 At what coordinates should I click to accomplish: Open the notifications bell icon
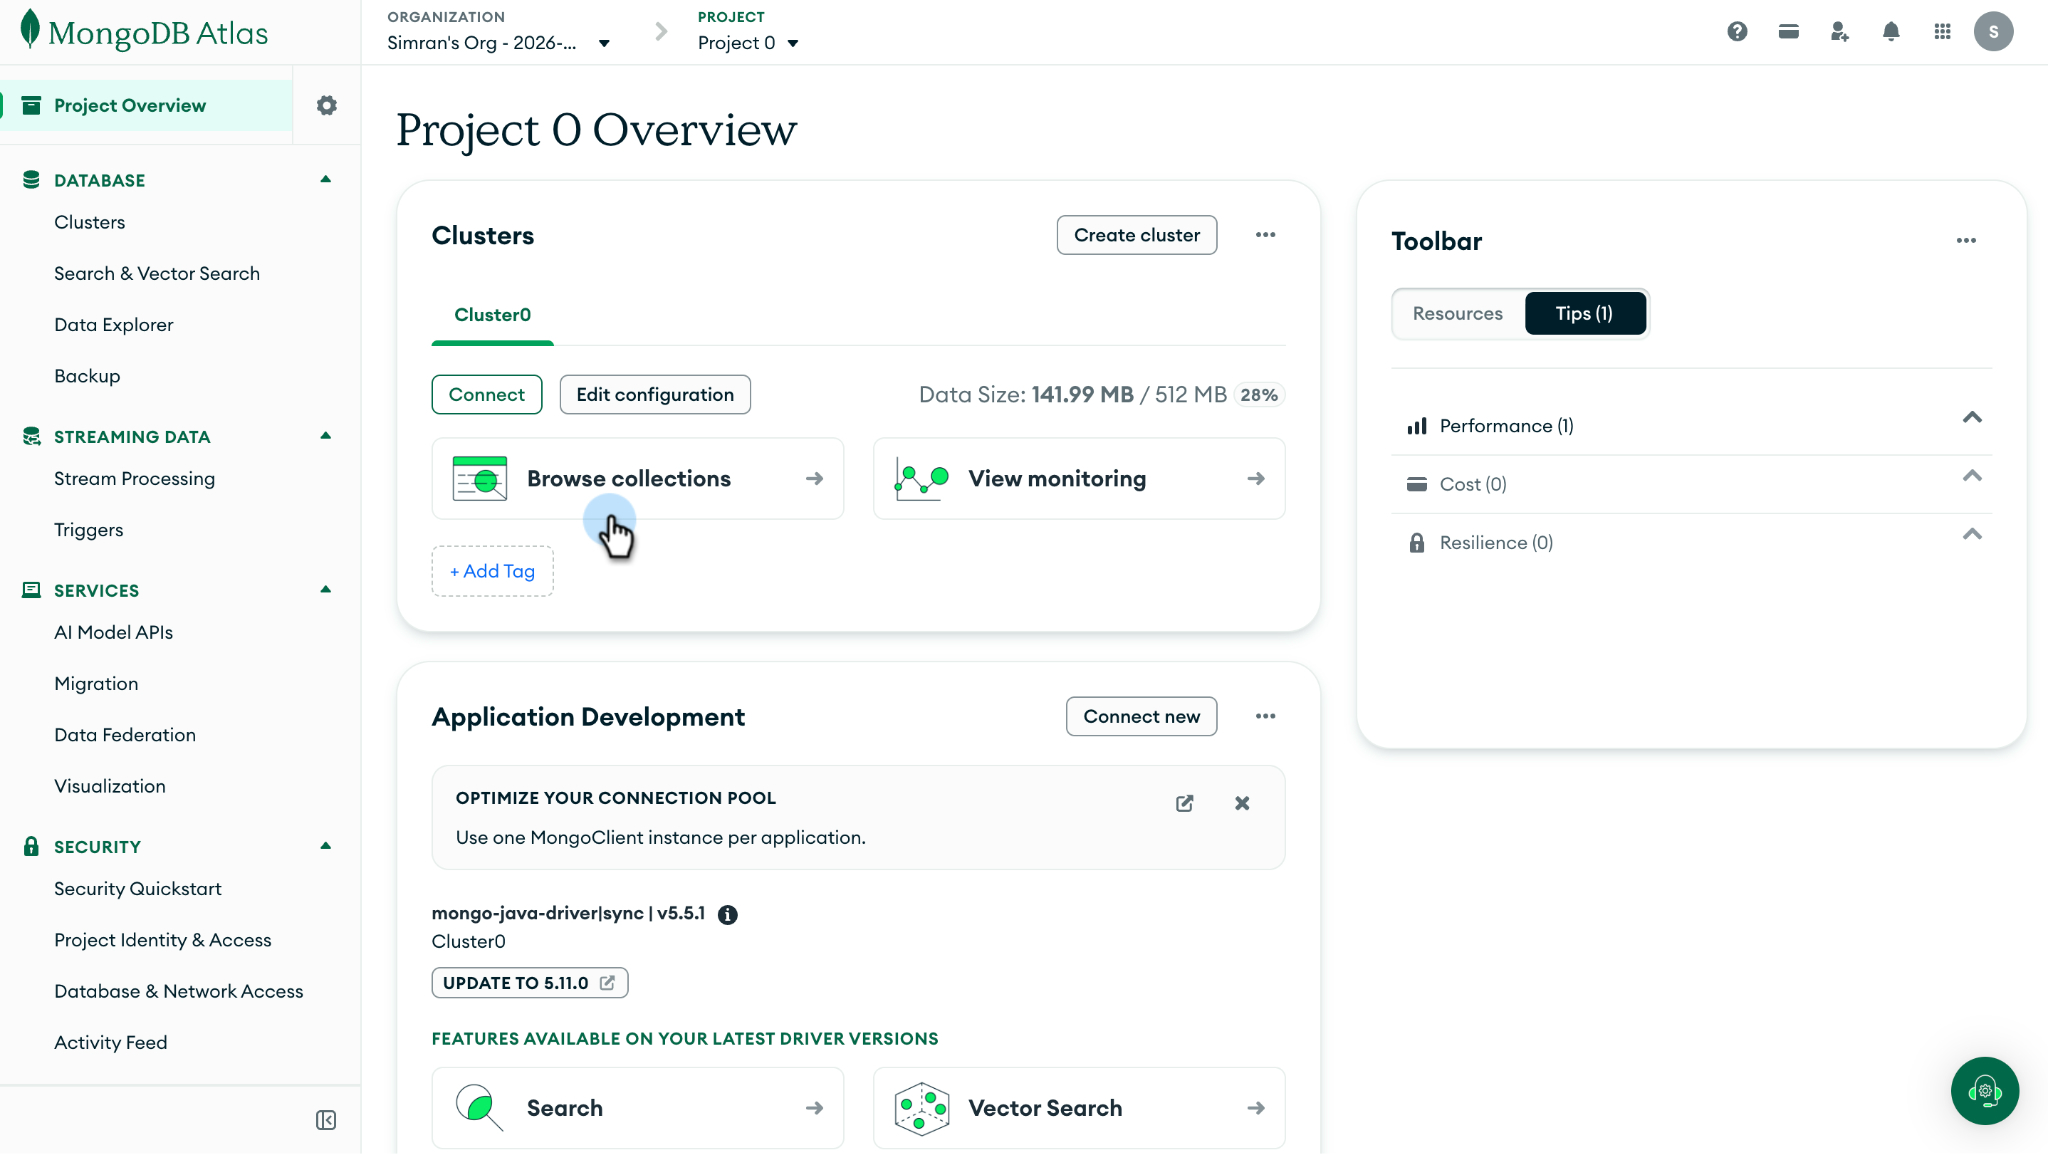tap(1891, 32)
